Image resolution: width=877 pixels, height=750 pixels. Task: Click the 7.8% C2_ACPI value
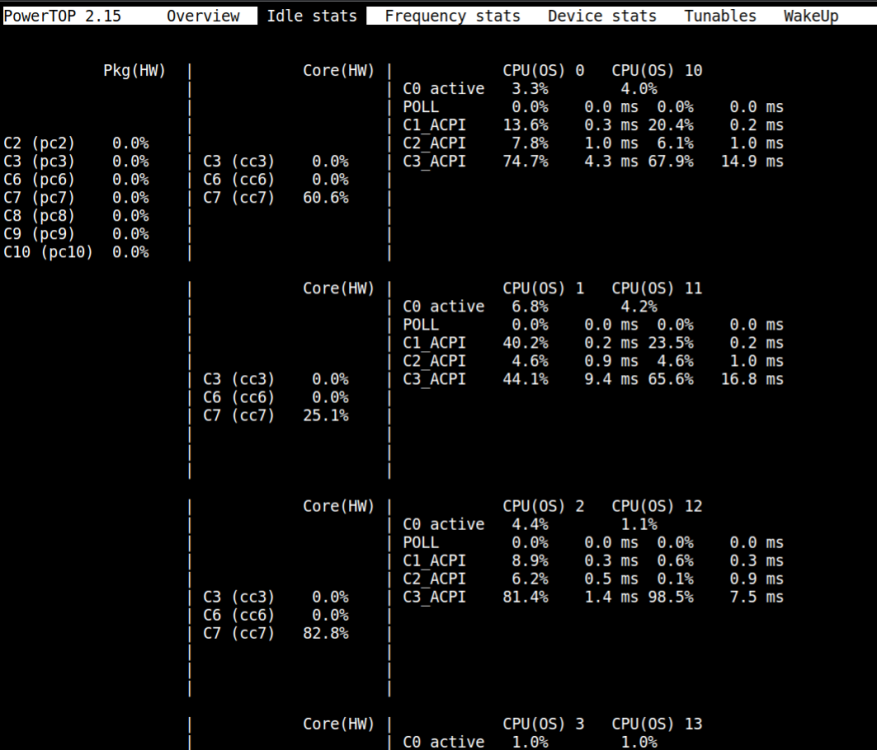530,143
